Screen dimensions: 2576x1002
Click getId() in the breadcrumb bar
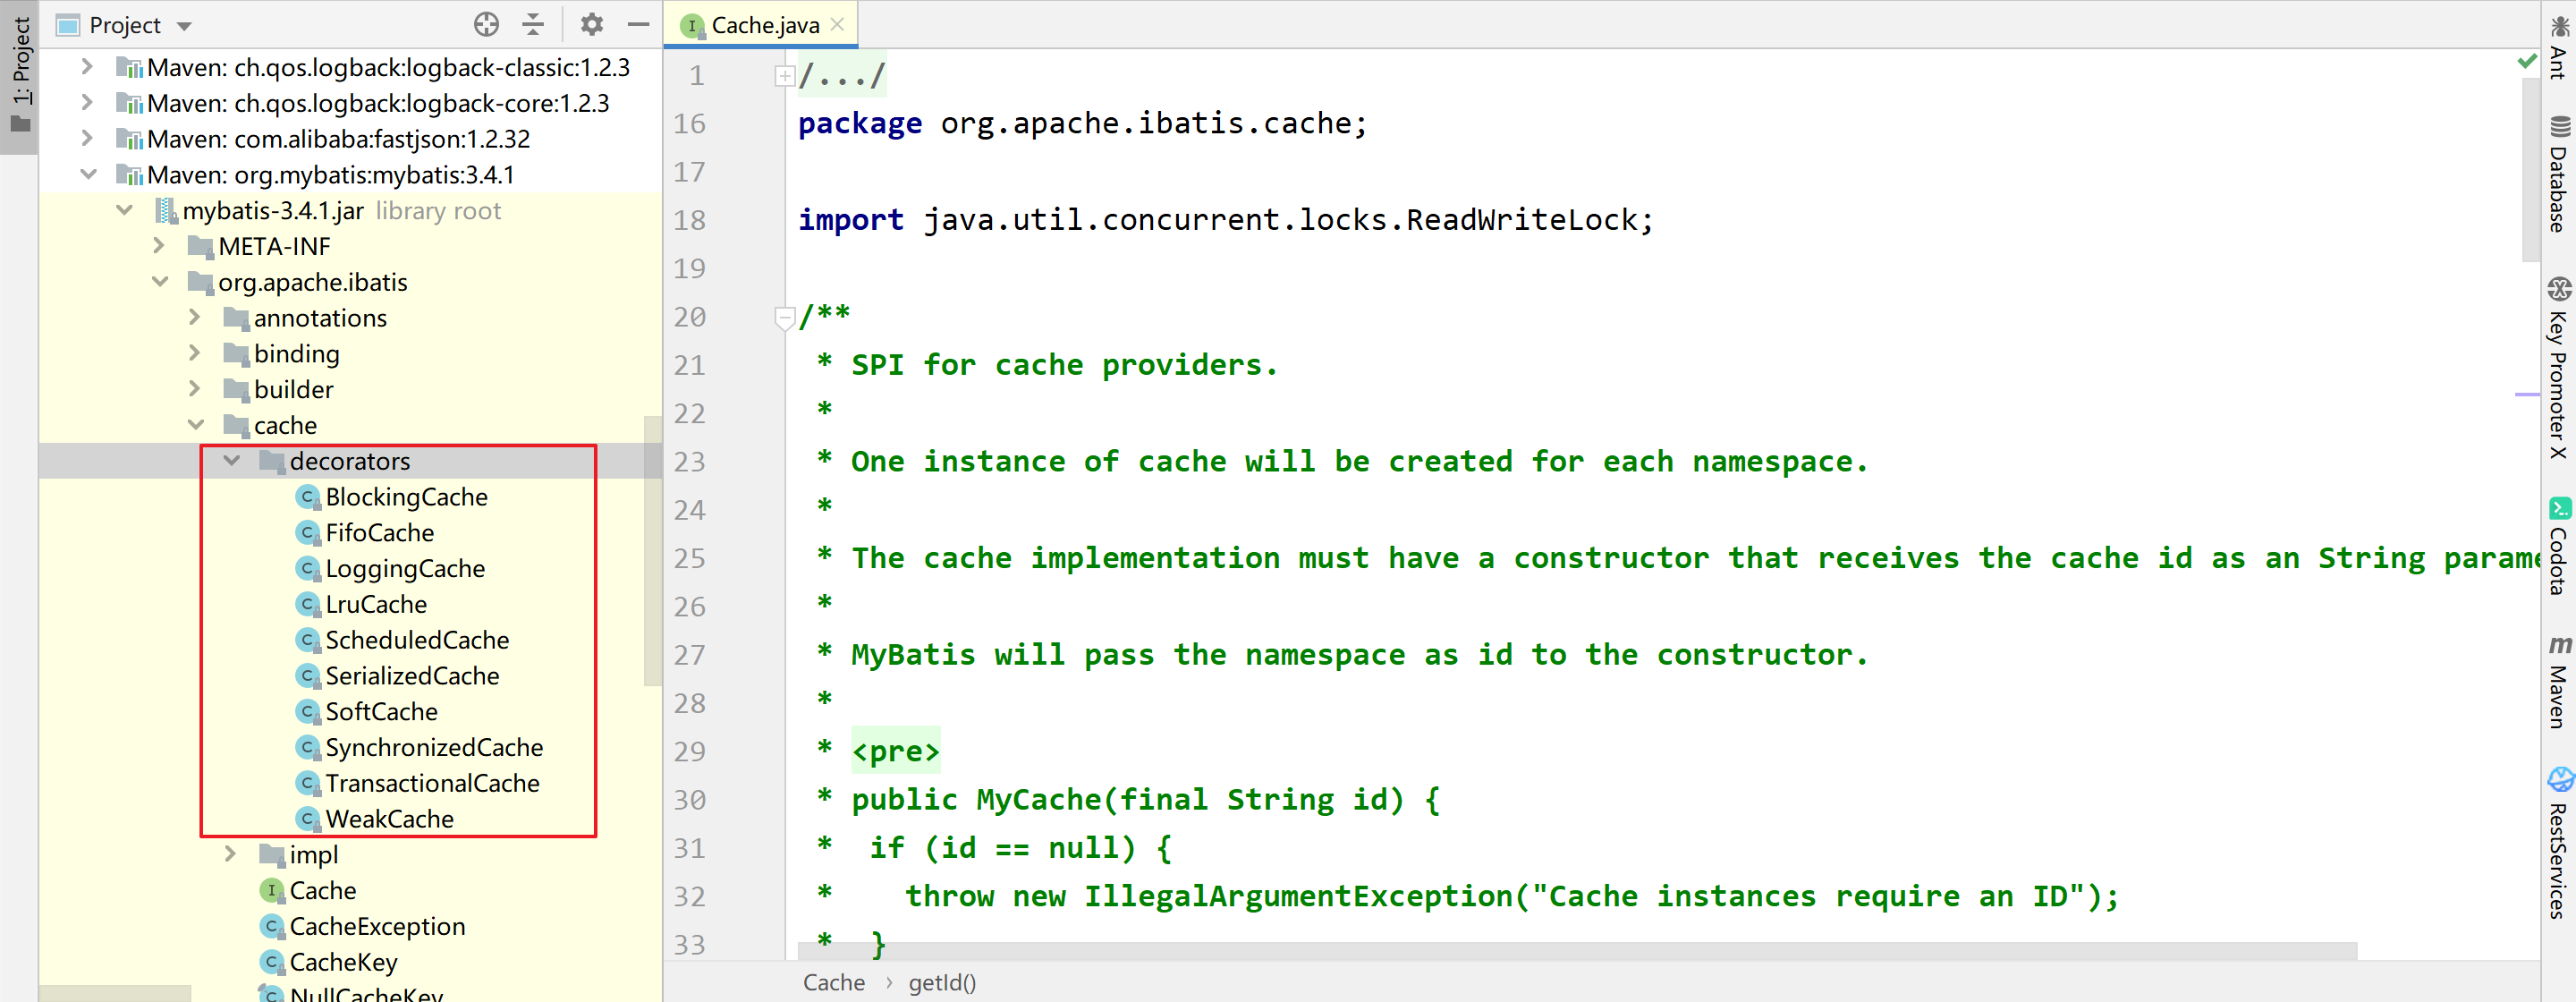[x=941, y=982]
